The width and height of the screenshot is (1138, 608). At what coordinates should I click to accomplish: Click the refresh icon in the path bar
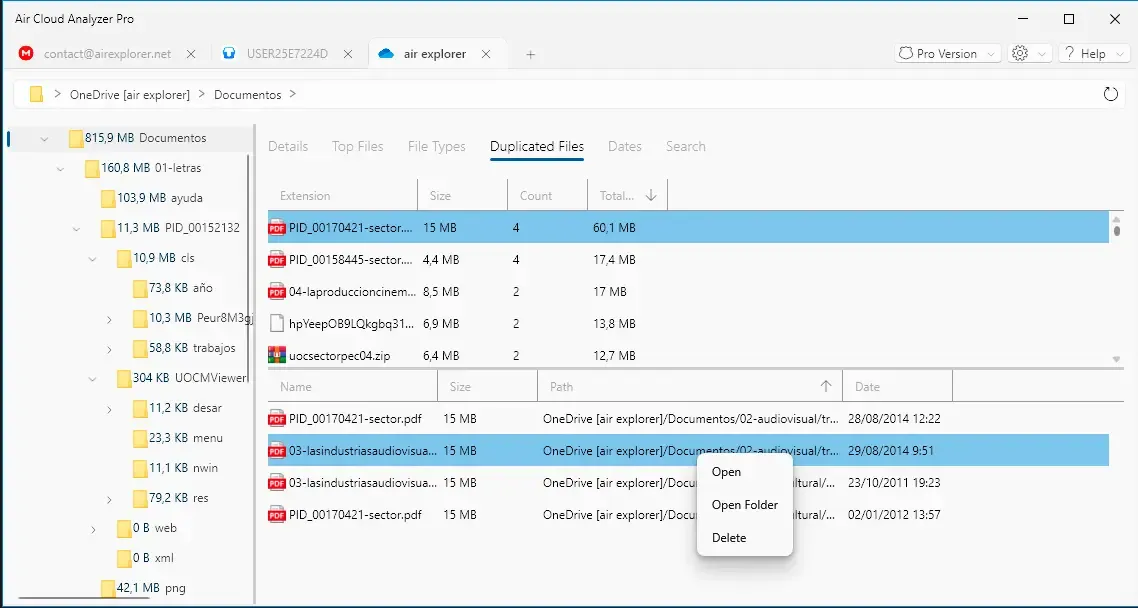[1110, 94]
